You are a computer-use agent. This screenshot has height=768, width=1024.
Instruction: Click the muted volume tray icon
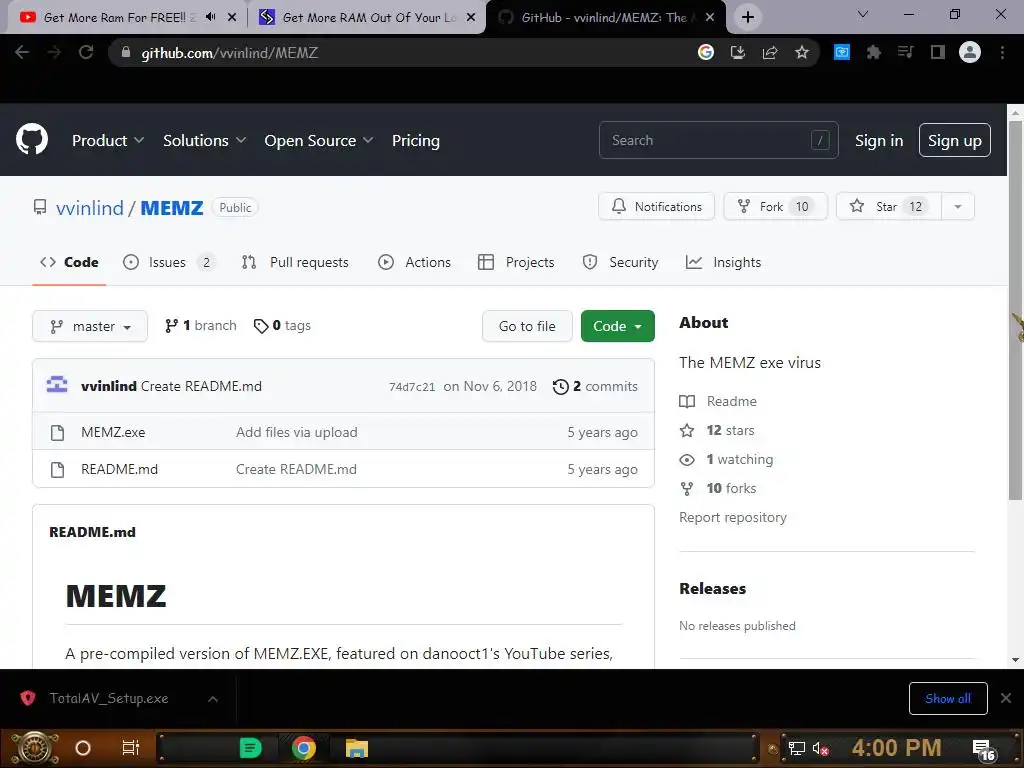click(x=820, y=748)
